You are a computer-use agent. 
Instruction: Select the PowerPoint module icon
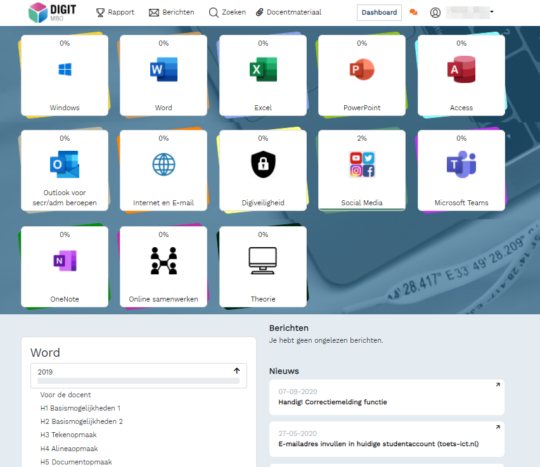click(x=362, y=70)
